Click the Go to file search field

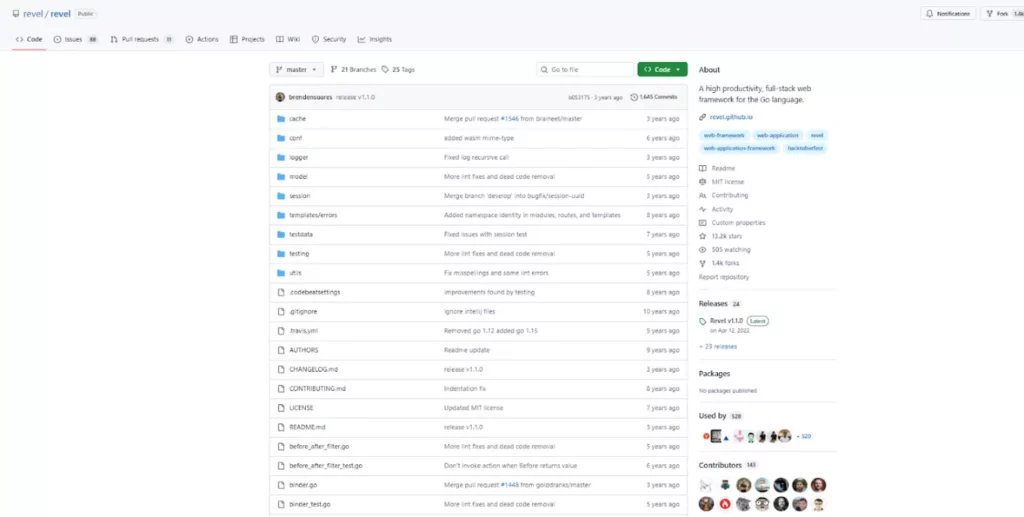point(585,69)
